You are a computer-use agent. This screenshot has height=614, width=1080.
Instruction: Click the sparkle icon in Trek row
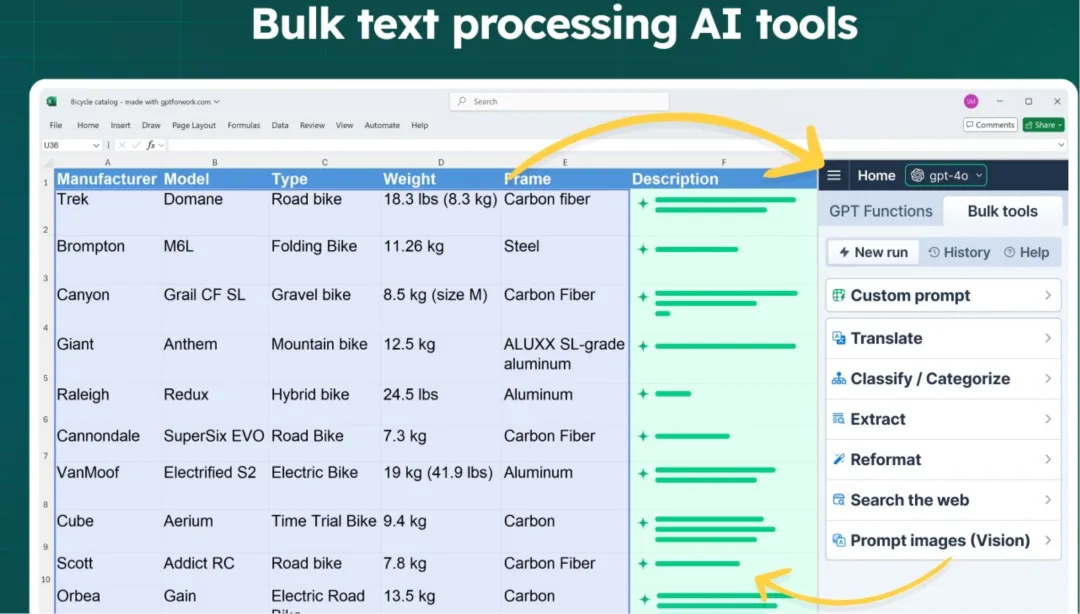click(643, 203)
